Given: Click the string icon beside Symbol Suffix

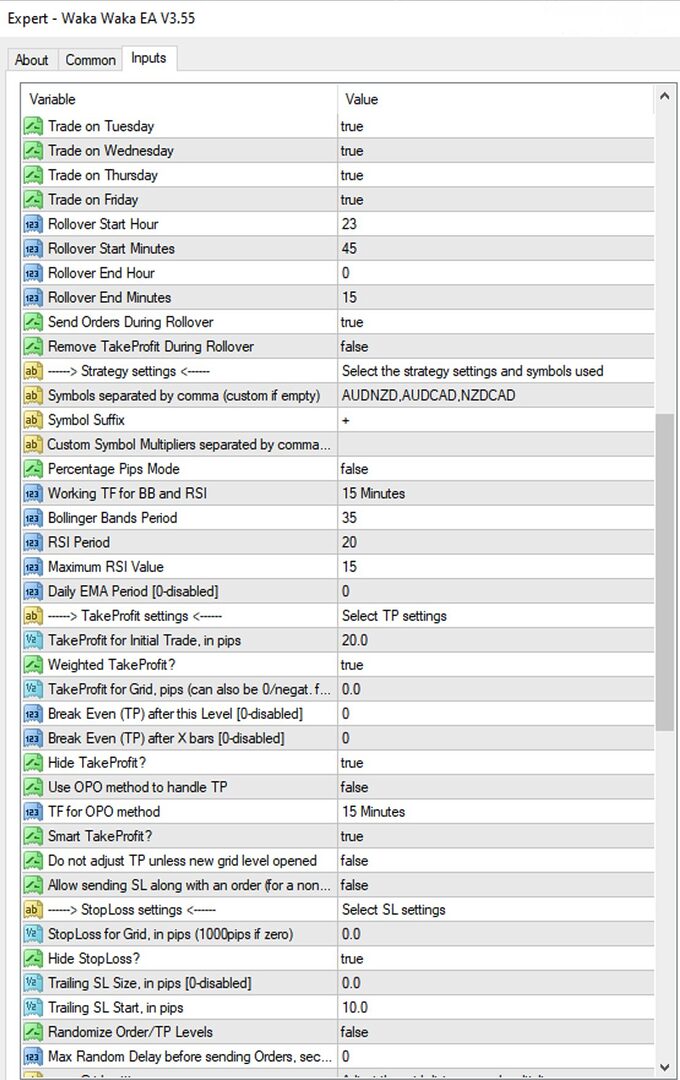Looking at the screenshot, I should click(x=33, y=420).
